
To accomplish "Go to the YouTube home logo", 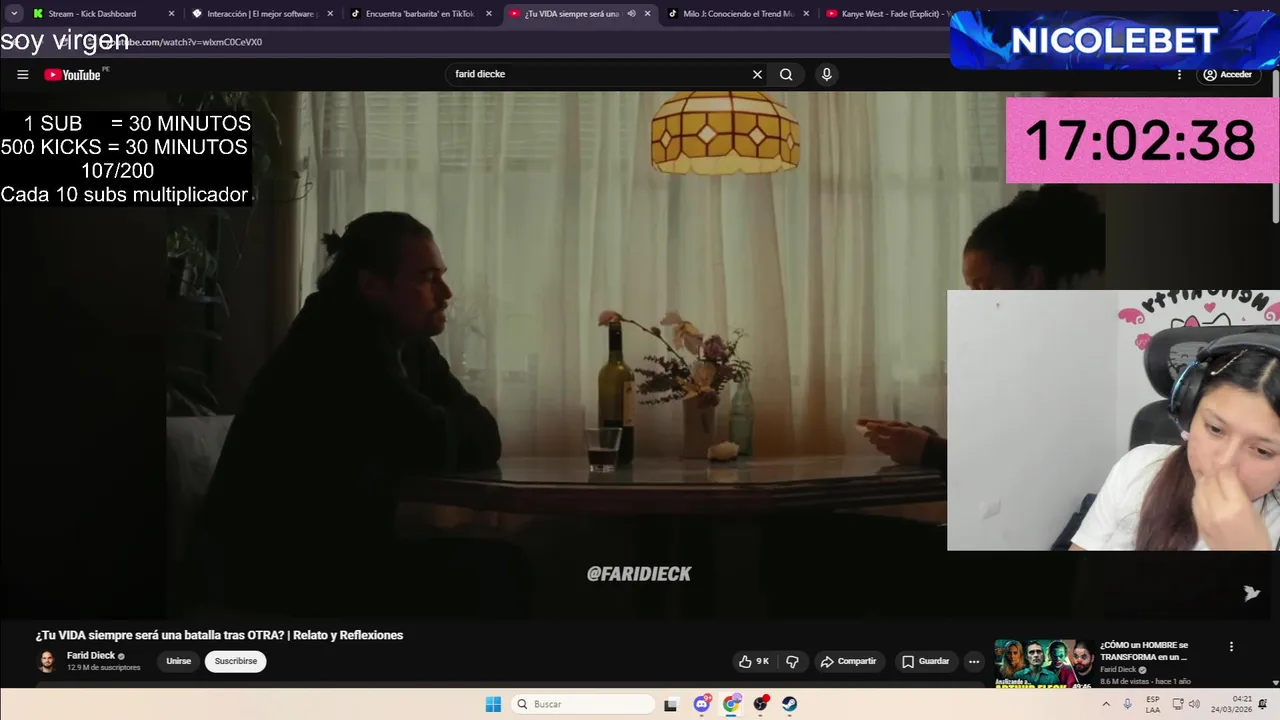I will [x=73, y=75].
